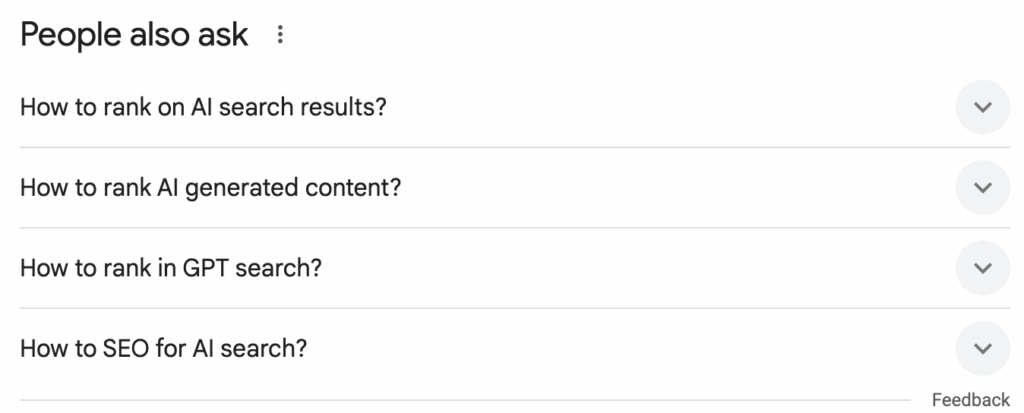Send feedback using the bottom-right Feedback text
Viewport: 1024px width, 413px height.
point(970,400)
